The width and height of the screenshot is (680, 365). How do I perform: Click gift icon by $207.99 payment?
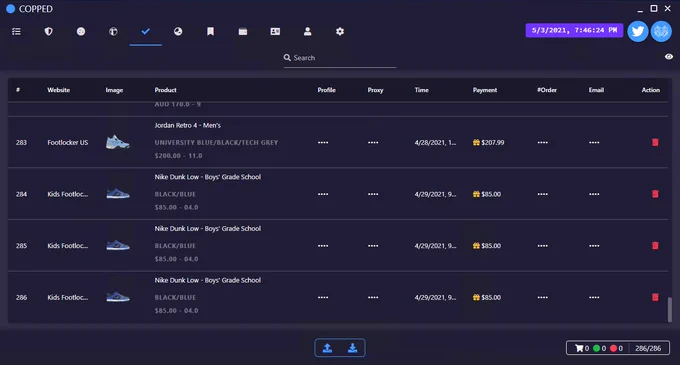[476, 142]
